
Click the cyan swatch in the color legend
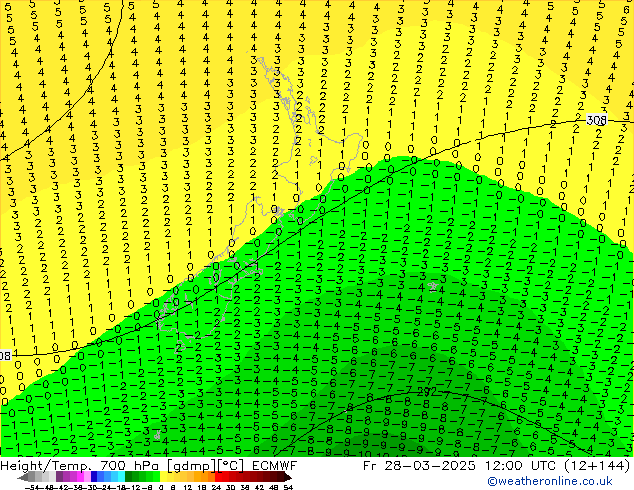point(121,477)
